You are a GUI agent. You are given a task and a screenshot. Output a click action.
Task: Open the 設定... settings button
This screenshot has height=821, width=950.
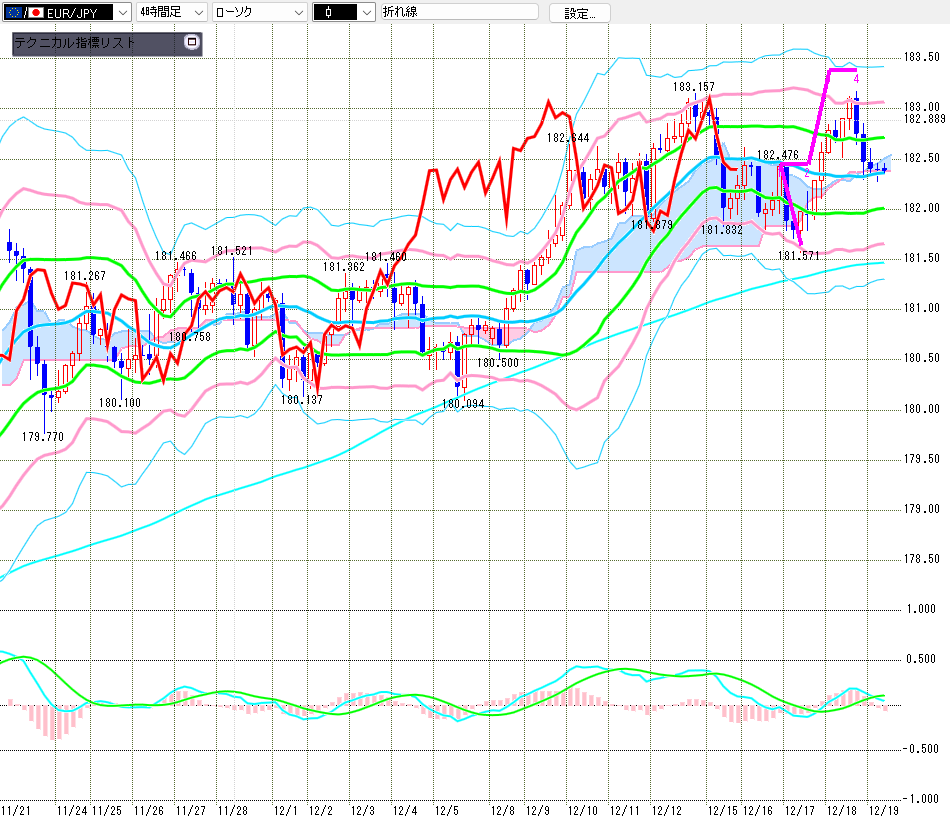(x=579, y=13)
